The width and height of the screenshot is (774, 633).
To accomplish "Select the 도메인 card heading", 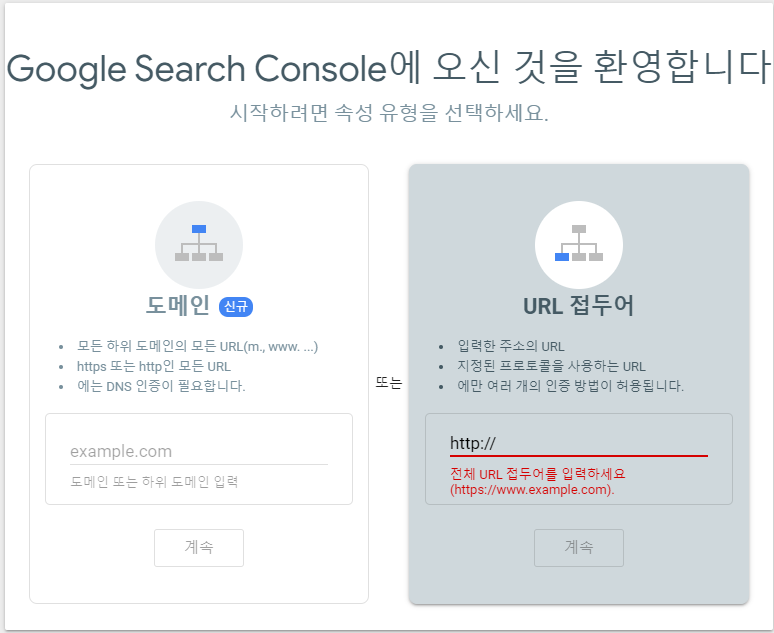I will click(x=178, y=305).
